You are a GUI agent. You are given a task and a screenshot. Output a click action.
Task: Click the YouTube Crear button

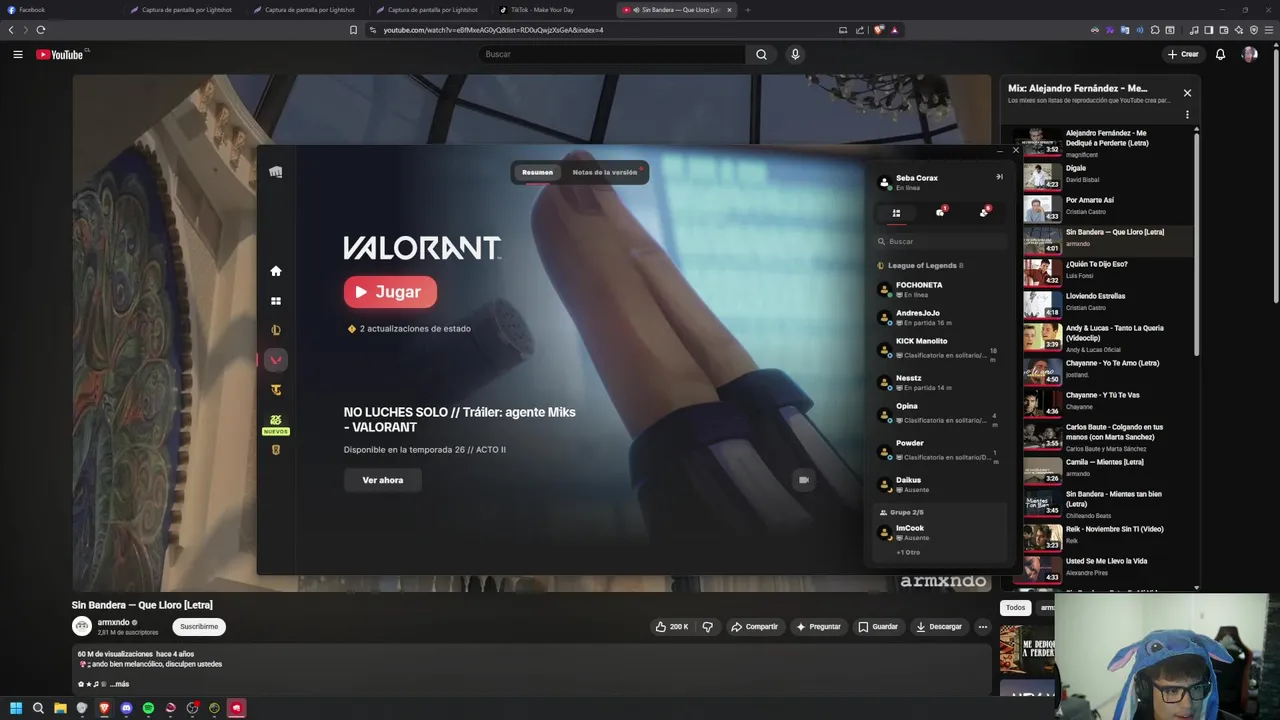1183,54
